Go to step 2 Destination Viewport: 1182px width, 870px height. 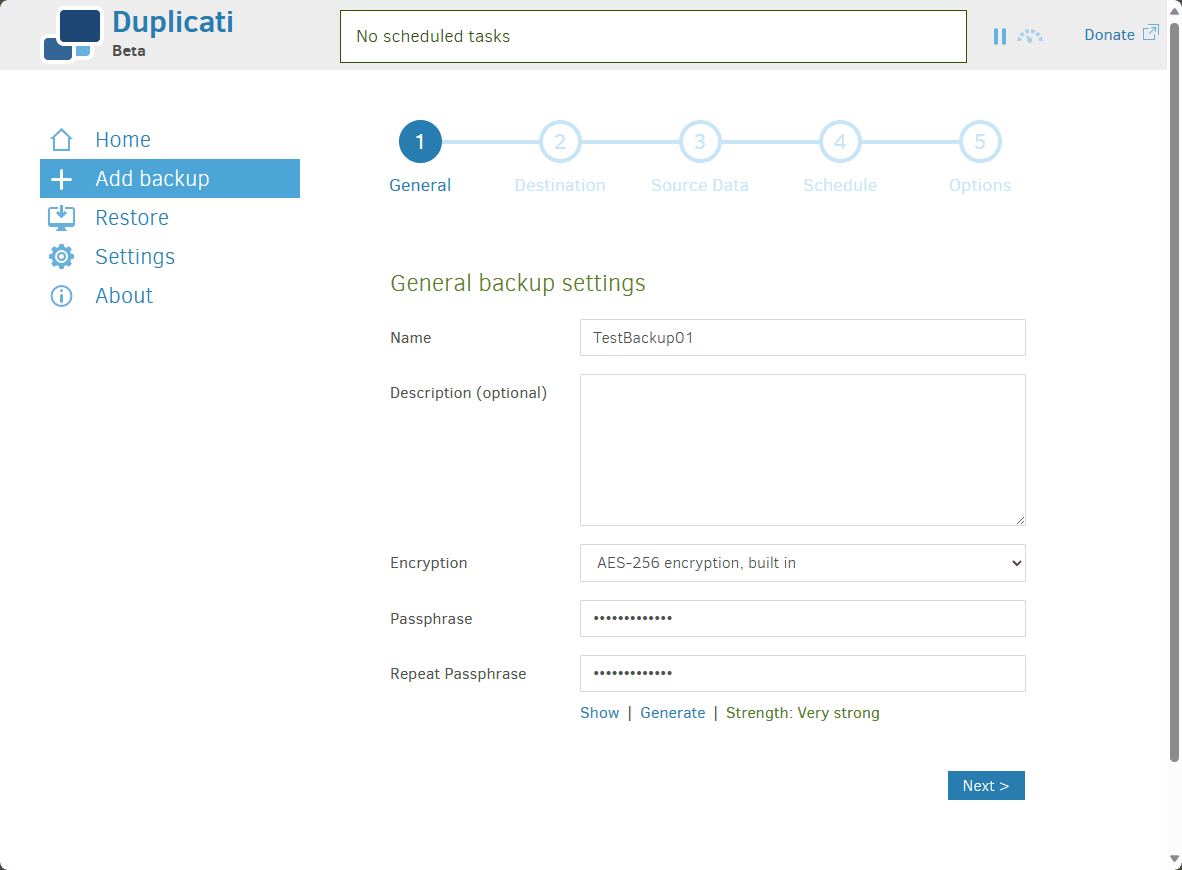point(559,142)
